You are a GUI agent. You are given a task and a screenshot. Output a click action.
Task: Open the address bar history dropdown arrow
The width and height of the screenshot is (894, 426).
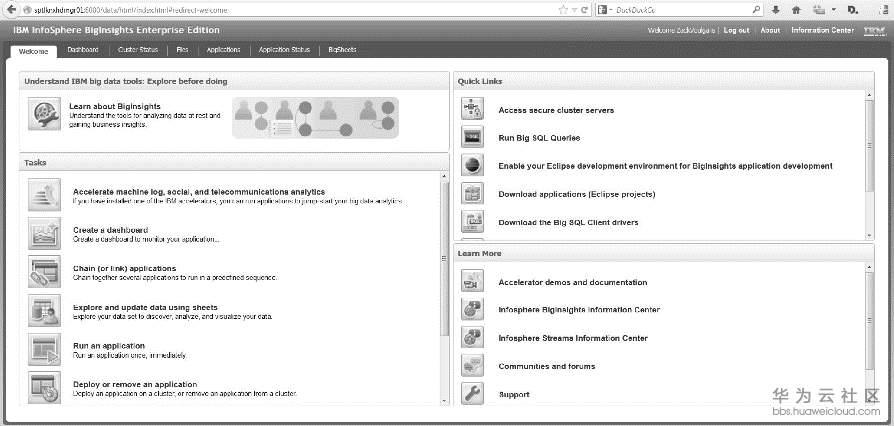(574, 10)
